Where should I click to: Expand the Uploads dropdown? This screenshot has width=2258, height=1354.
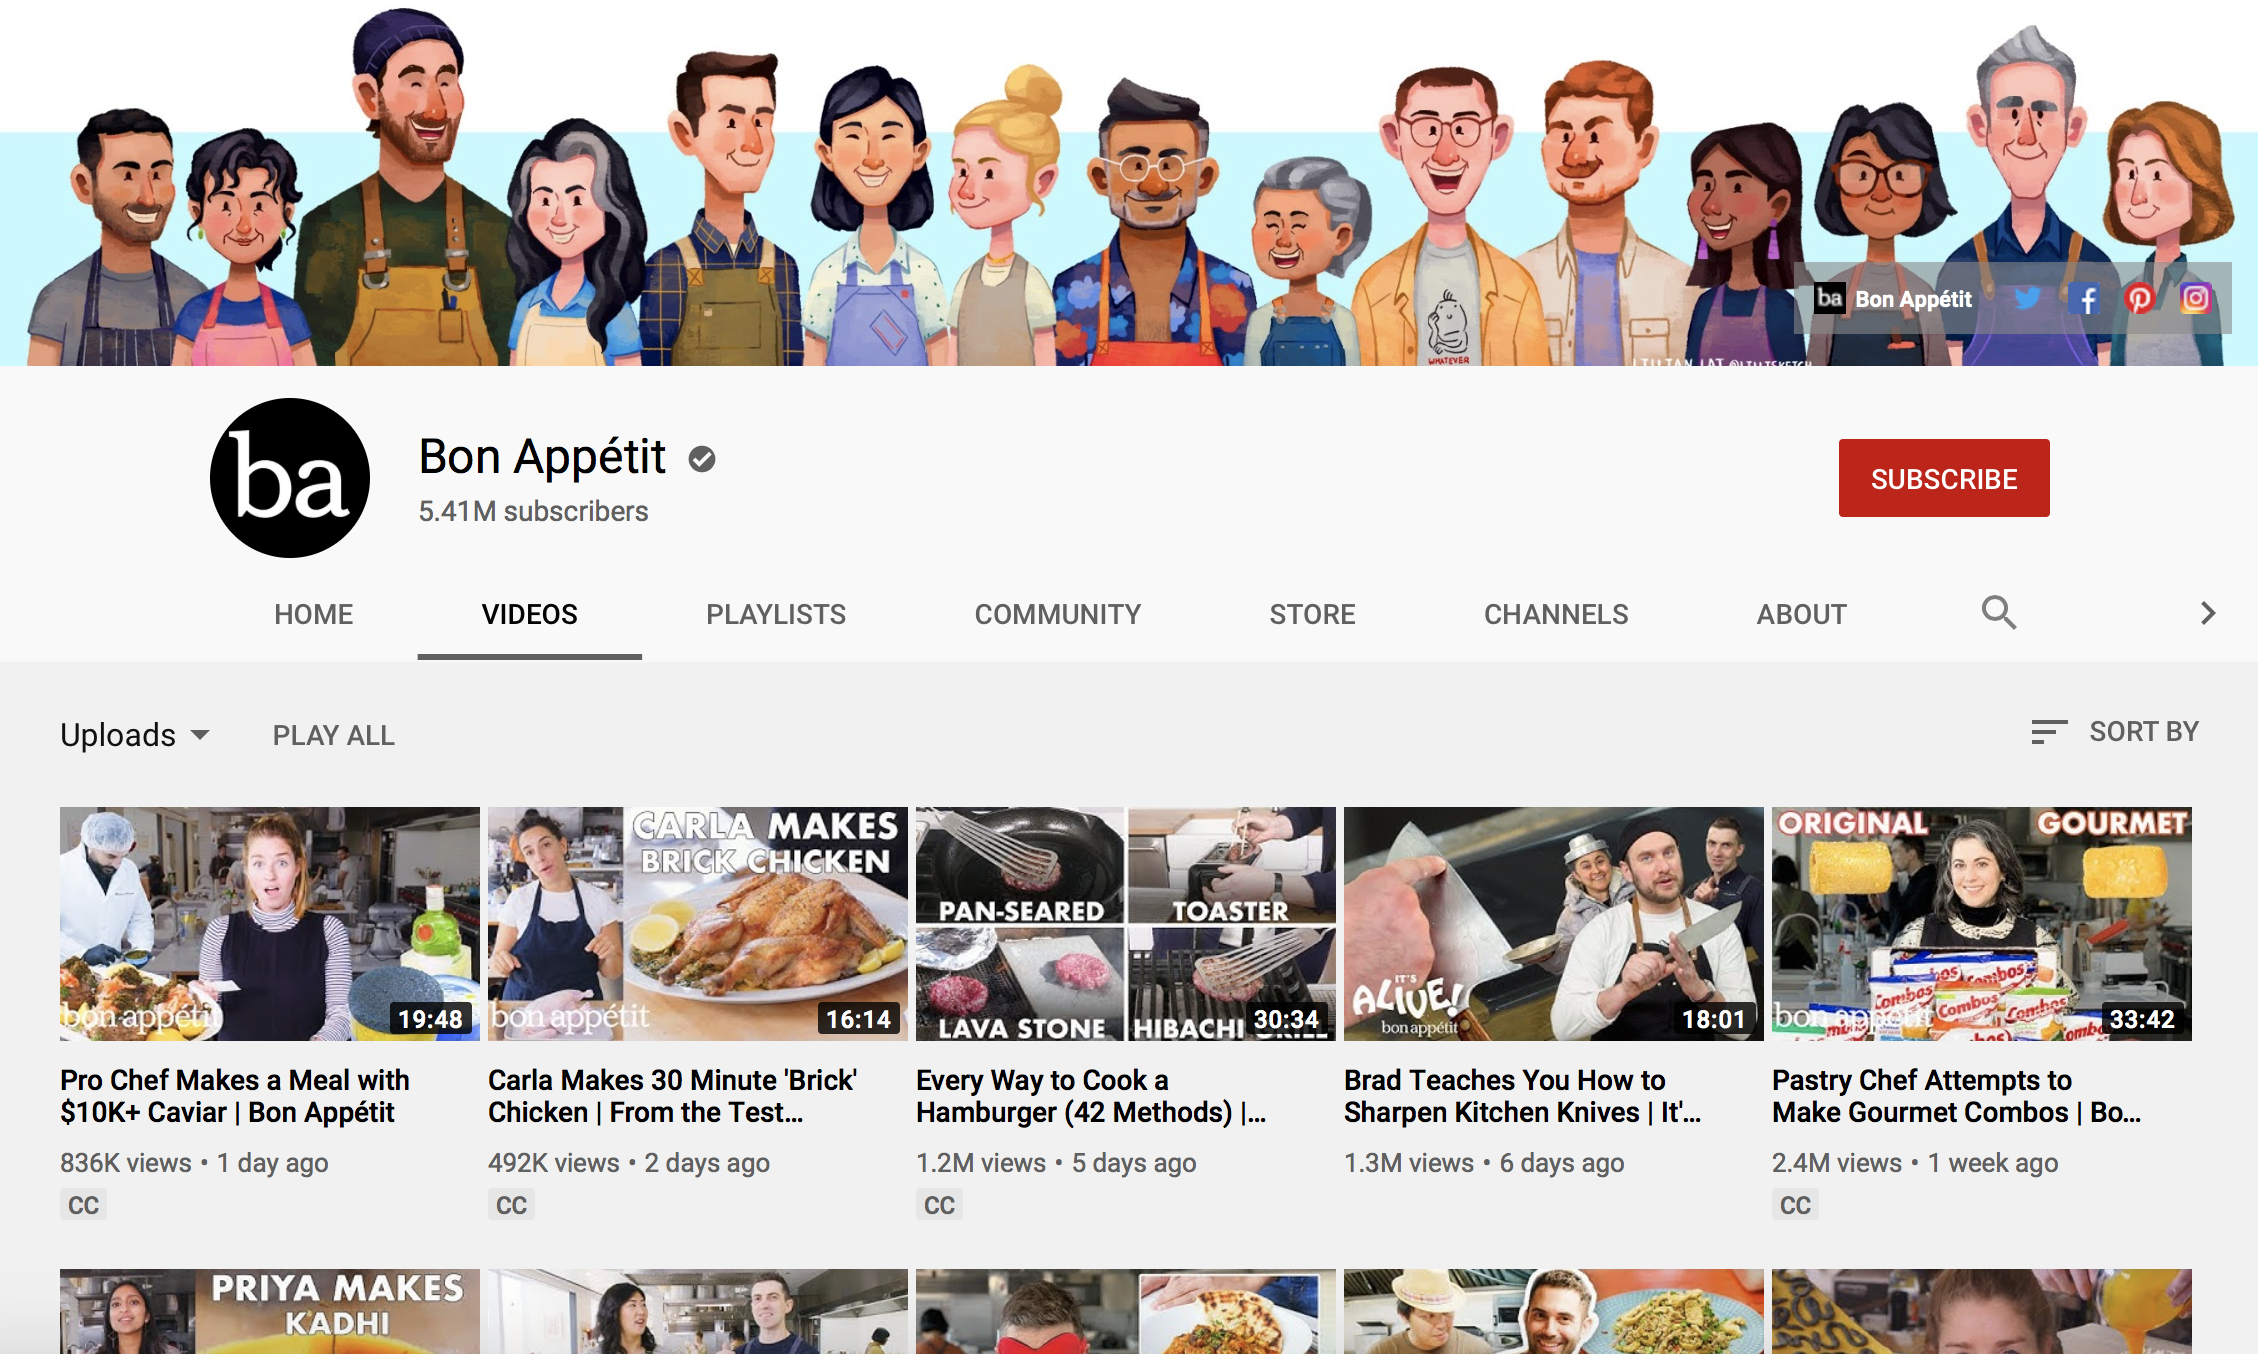coord(136,735)
